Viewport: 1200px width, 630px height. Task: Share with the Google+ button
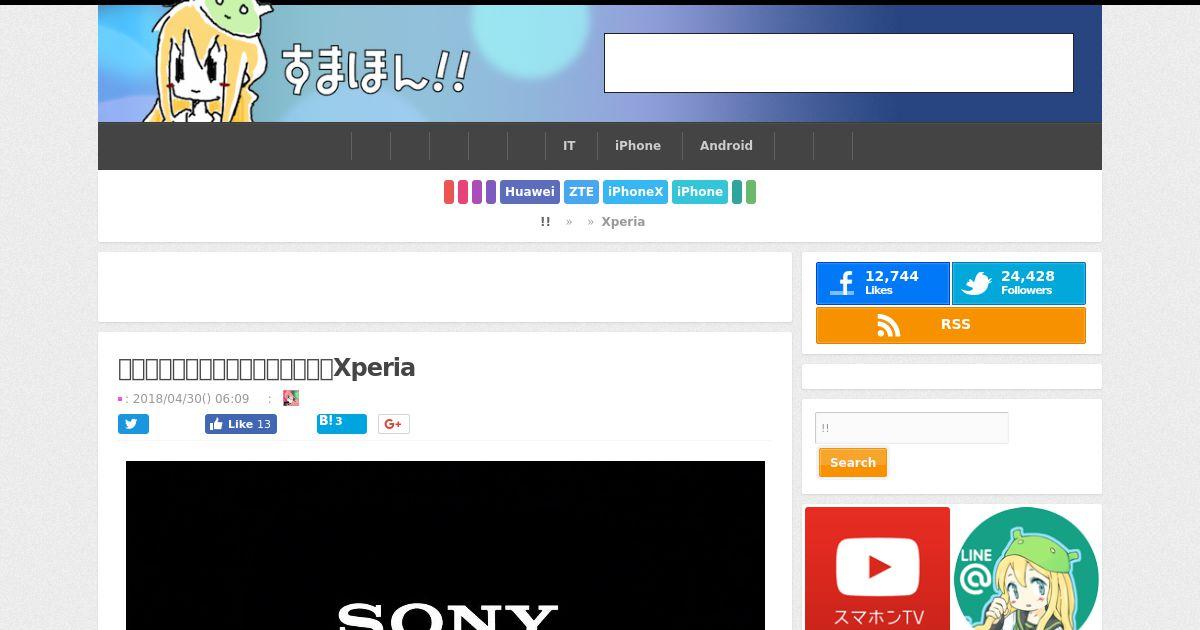tap(394, 424)
